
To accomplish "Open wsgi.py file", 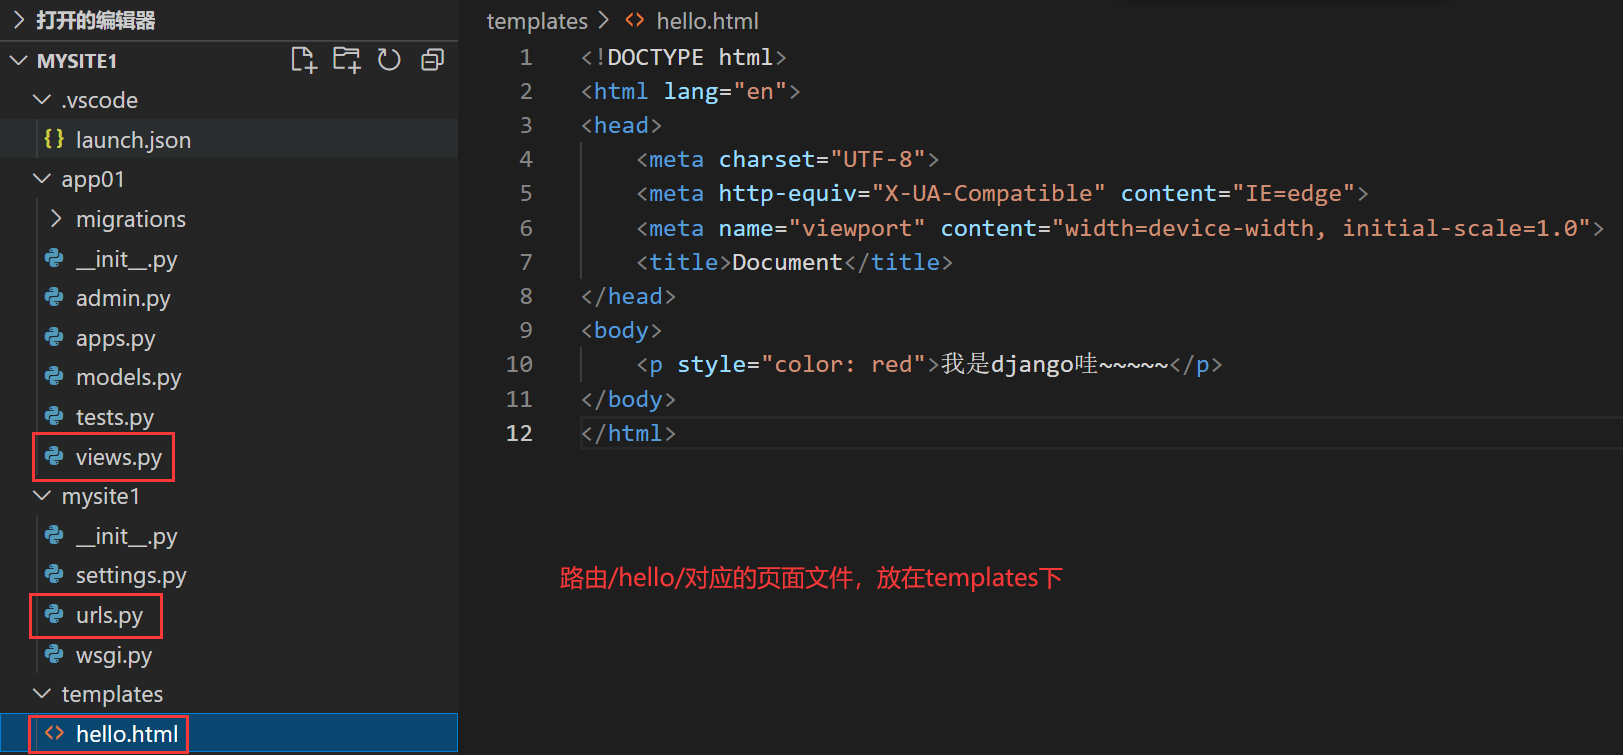I will point(114,655).
